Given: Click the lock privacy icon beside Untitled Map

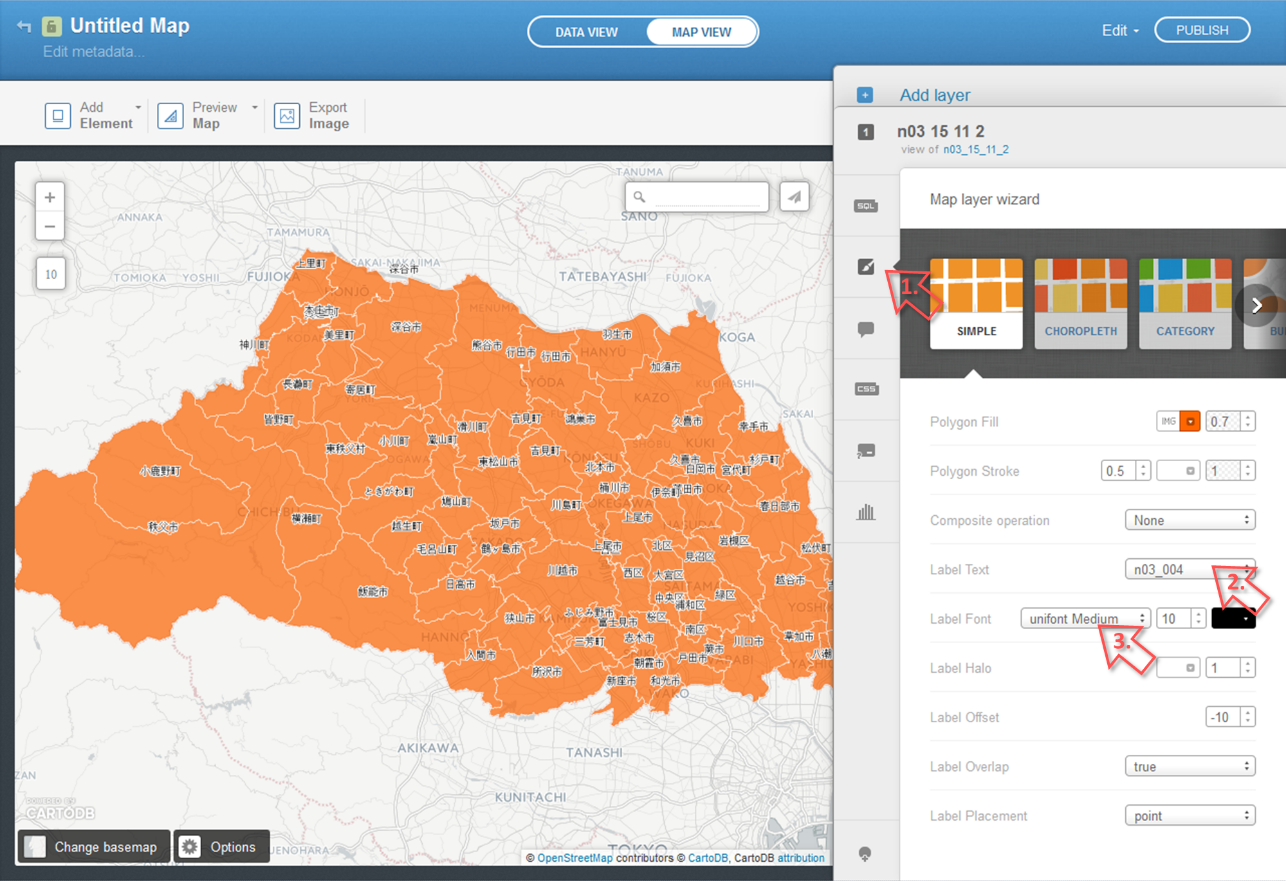Looking at the screenshot, I should (x=51, y=26).
